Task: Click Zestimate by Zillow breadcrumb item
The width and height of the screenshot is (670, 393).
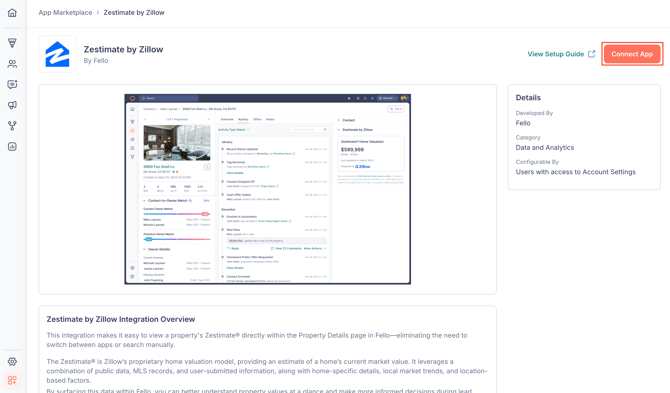Action: point(134,12)
